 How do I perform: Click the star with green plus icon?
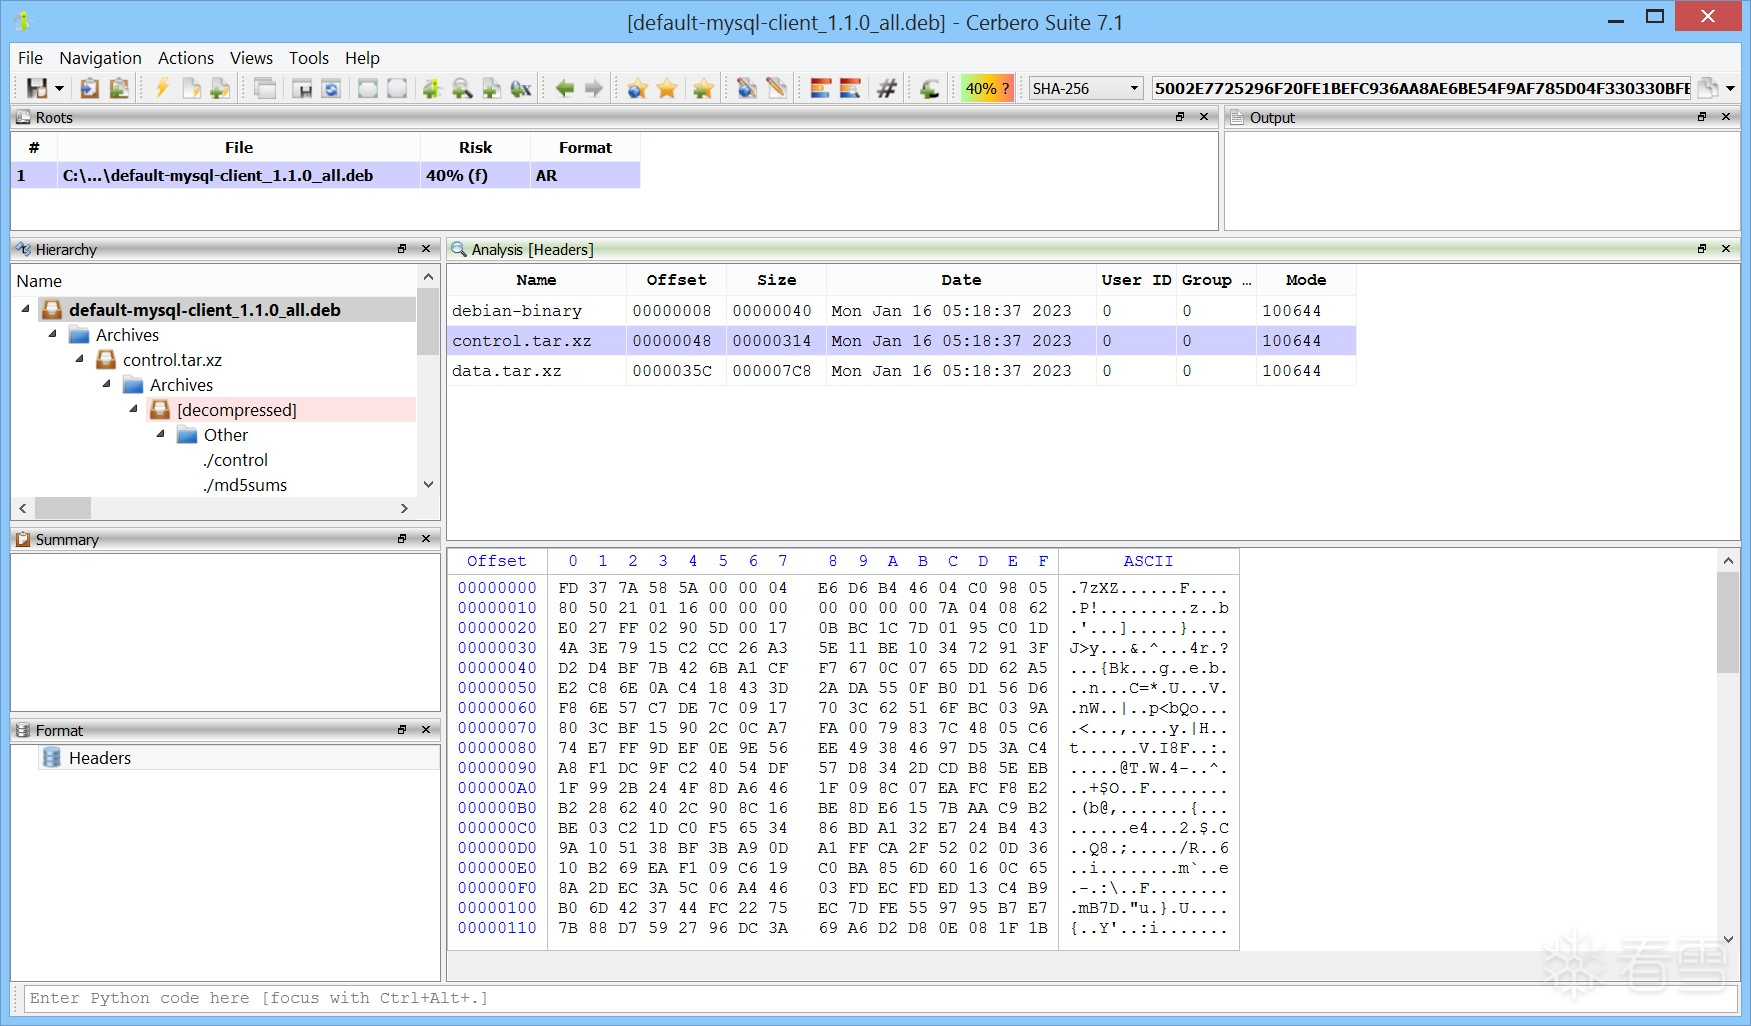pyautogui.click(x=703, y=88)
